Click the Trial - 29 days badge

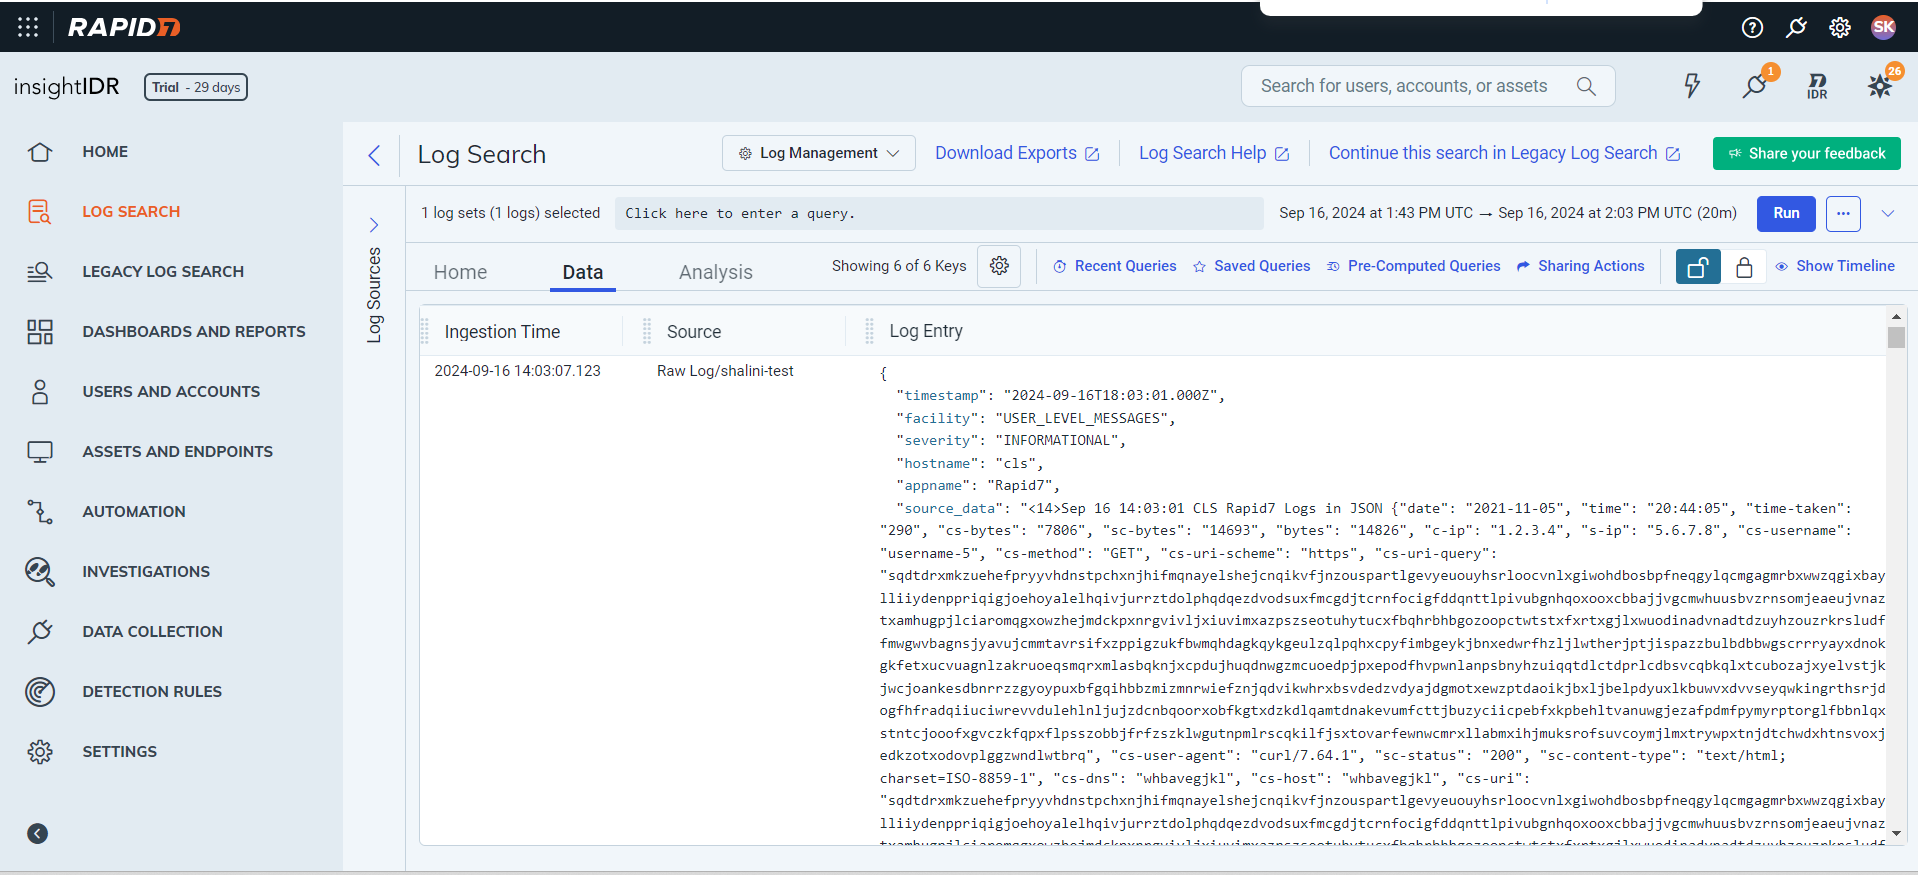point(196,87)
